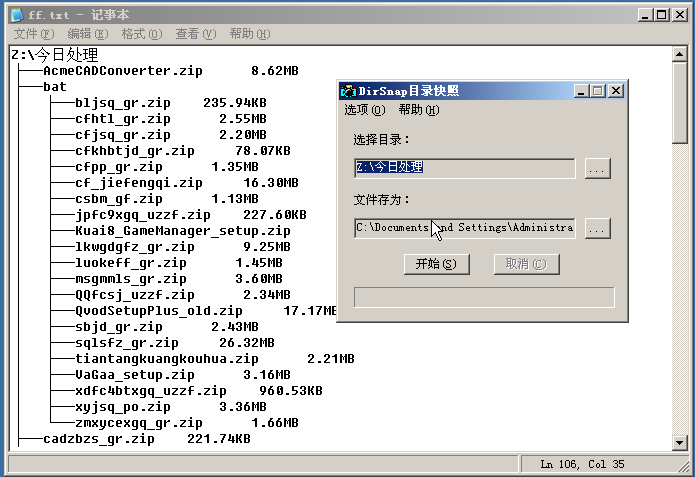Click cfjsq_gr.zip text line
Viewport: 695px width, 477px height.
tap(171, 135)
